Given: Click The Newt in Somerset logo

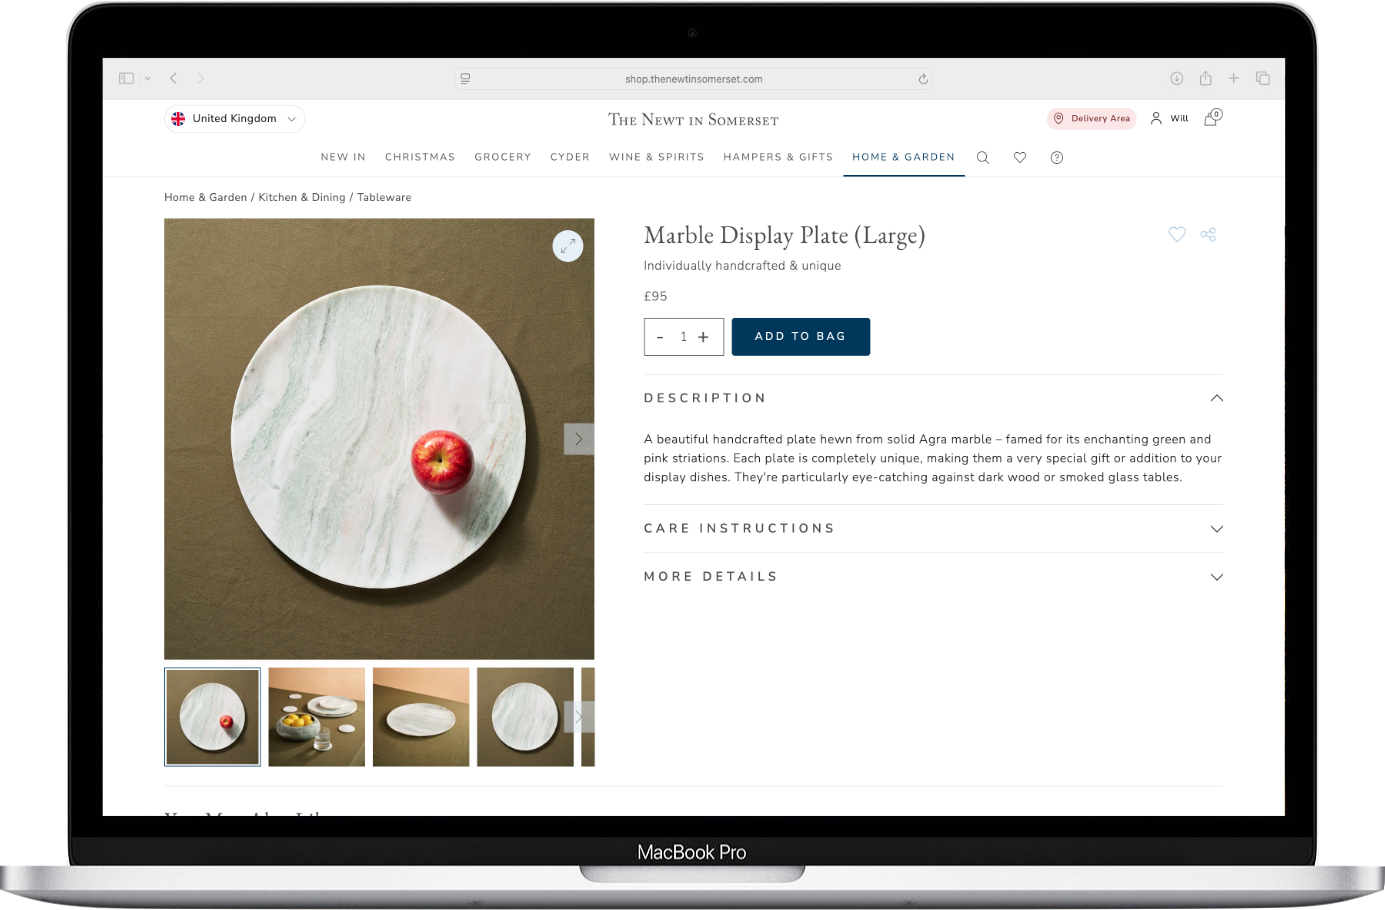Looking at the screenshot, I should [693, 120].
